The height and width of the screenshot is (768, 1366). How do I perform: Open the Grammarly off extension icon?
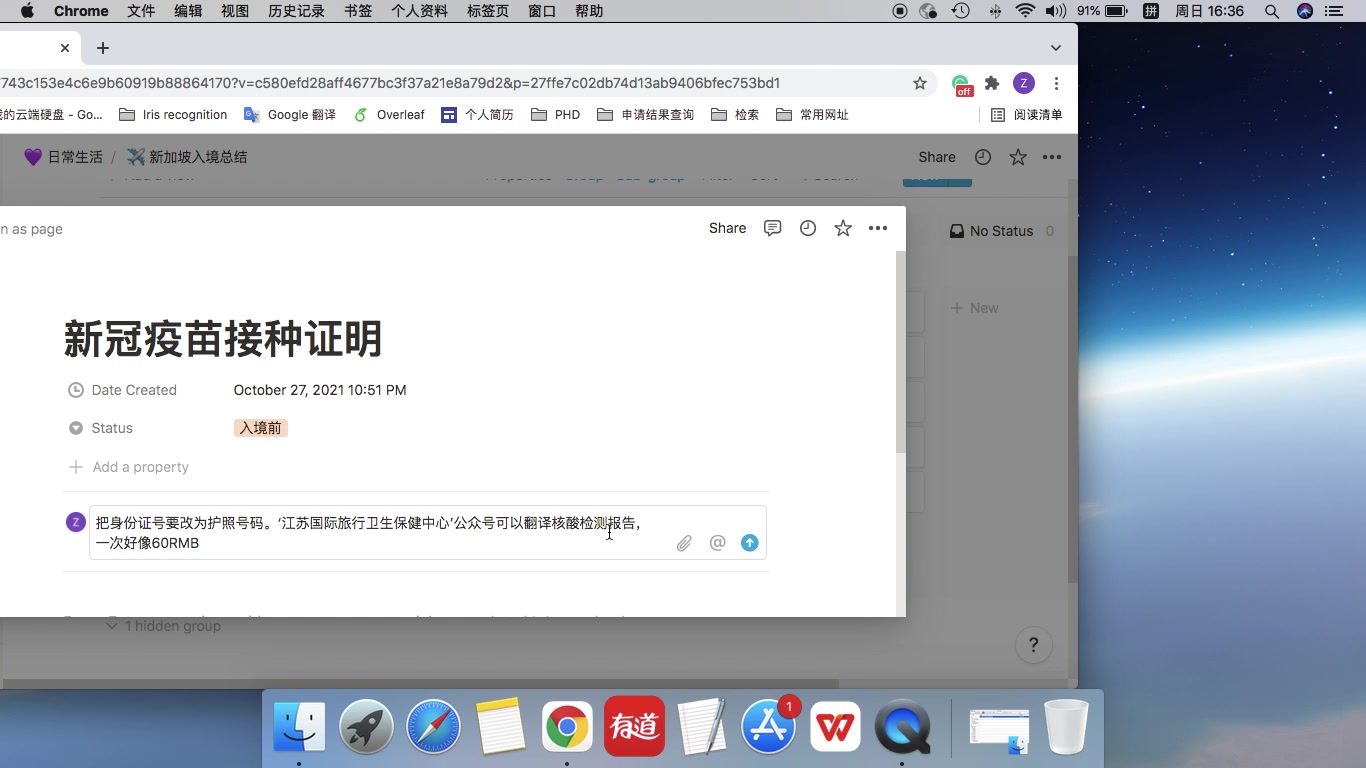(961, 84)
